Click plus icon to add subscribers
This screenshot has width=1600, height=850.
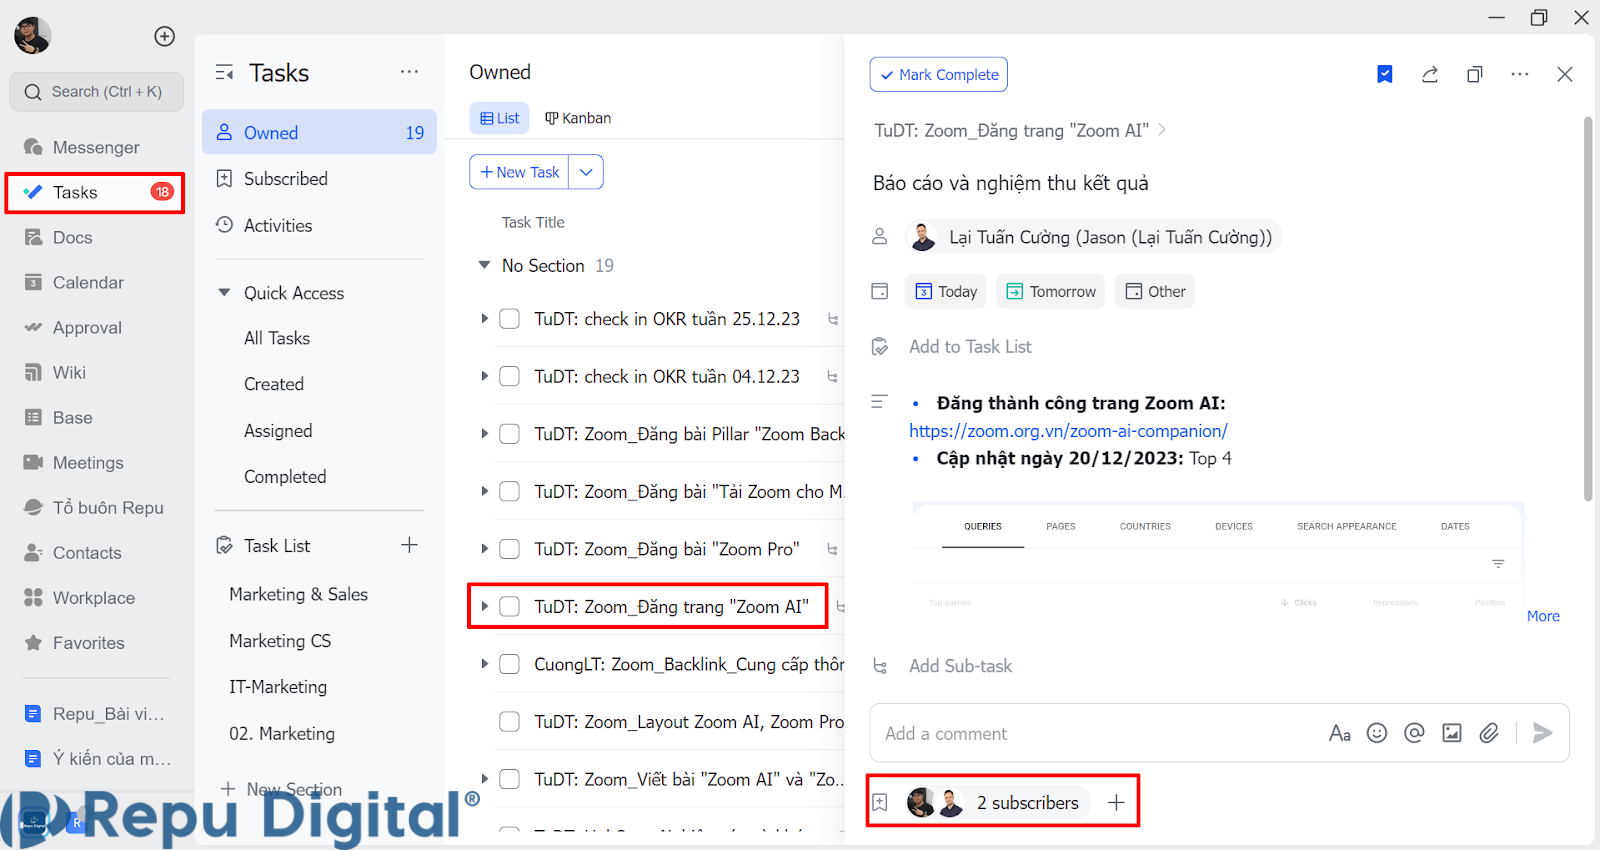click(x=1116, y=802)
